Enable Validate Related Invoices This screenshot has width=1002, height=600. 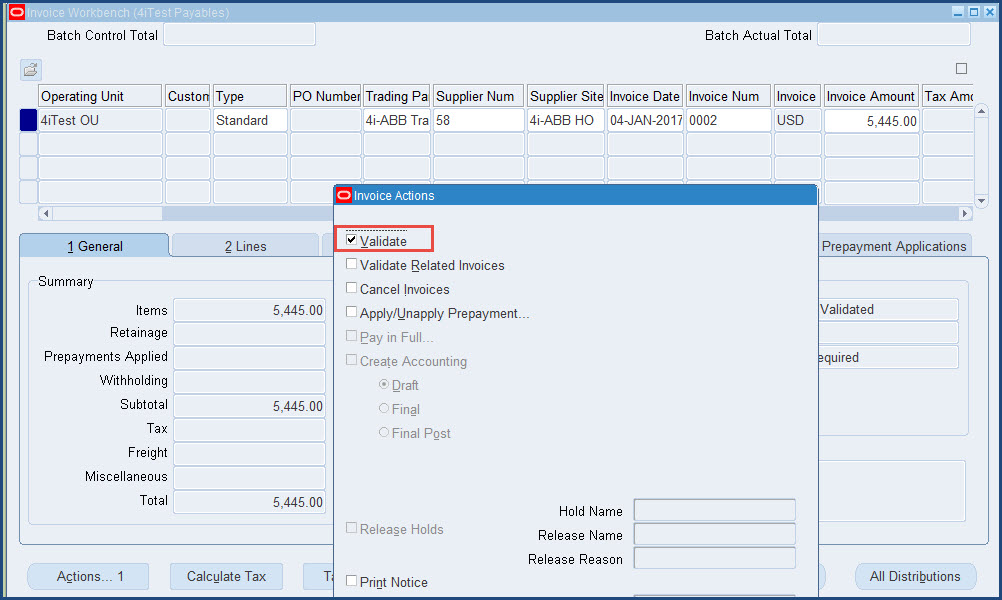[351, 266]
